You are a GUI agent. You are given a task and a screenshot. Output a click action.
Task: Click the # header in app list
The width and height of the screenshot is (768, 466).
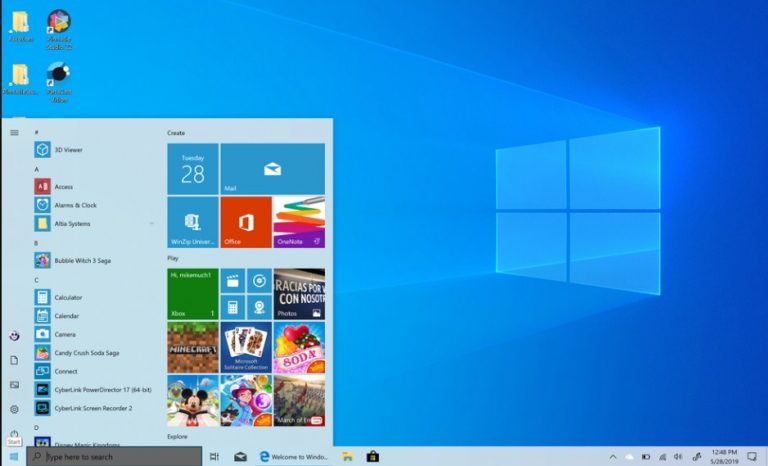pyautogui.click(x=36, y=132)
